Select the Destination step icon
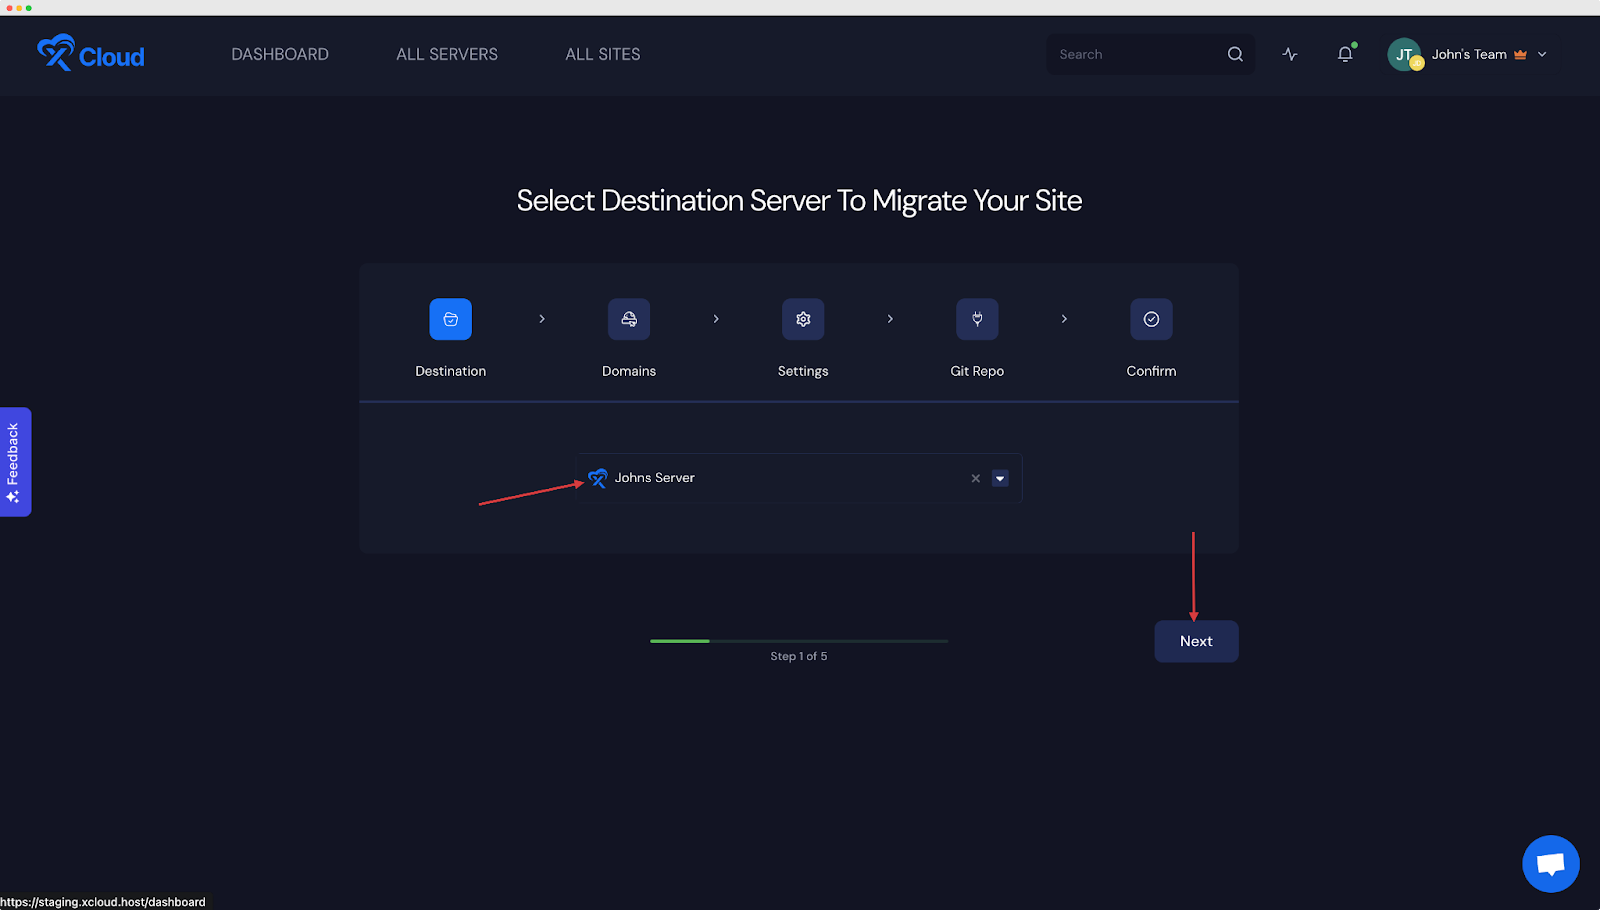1600x910 pixels. (x=450, y=319)
